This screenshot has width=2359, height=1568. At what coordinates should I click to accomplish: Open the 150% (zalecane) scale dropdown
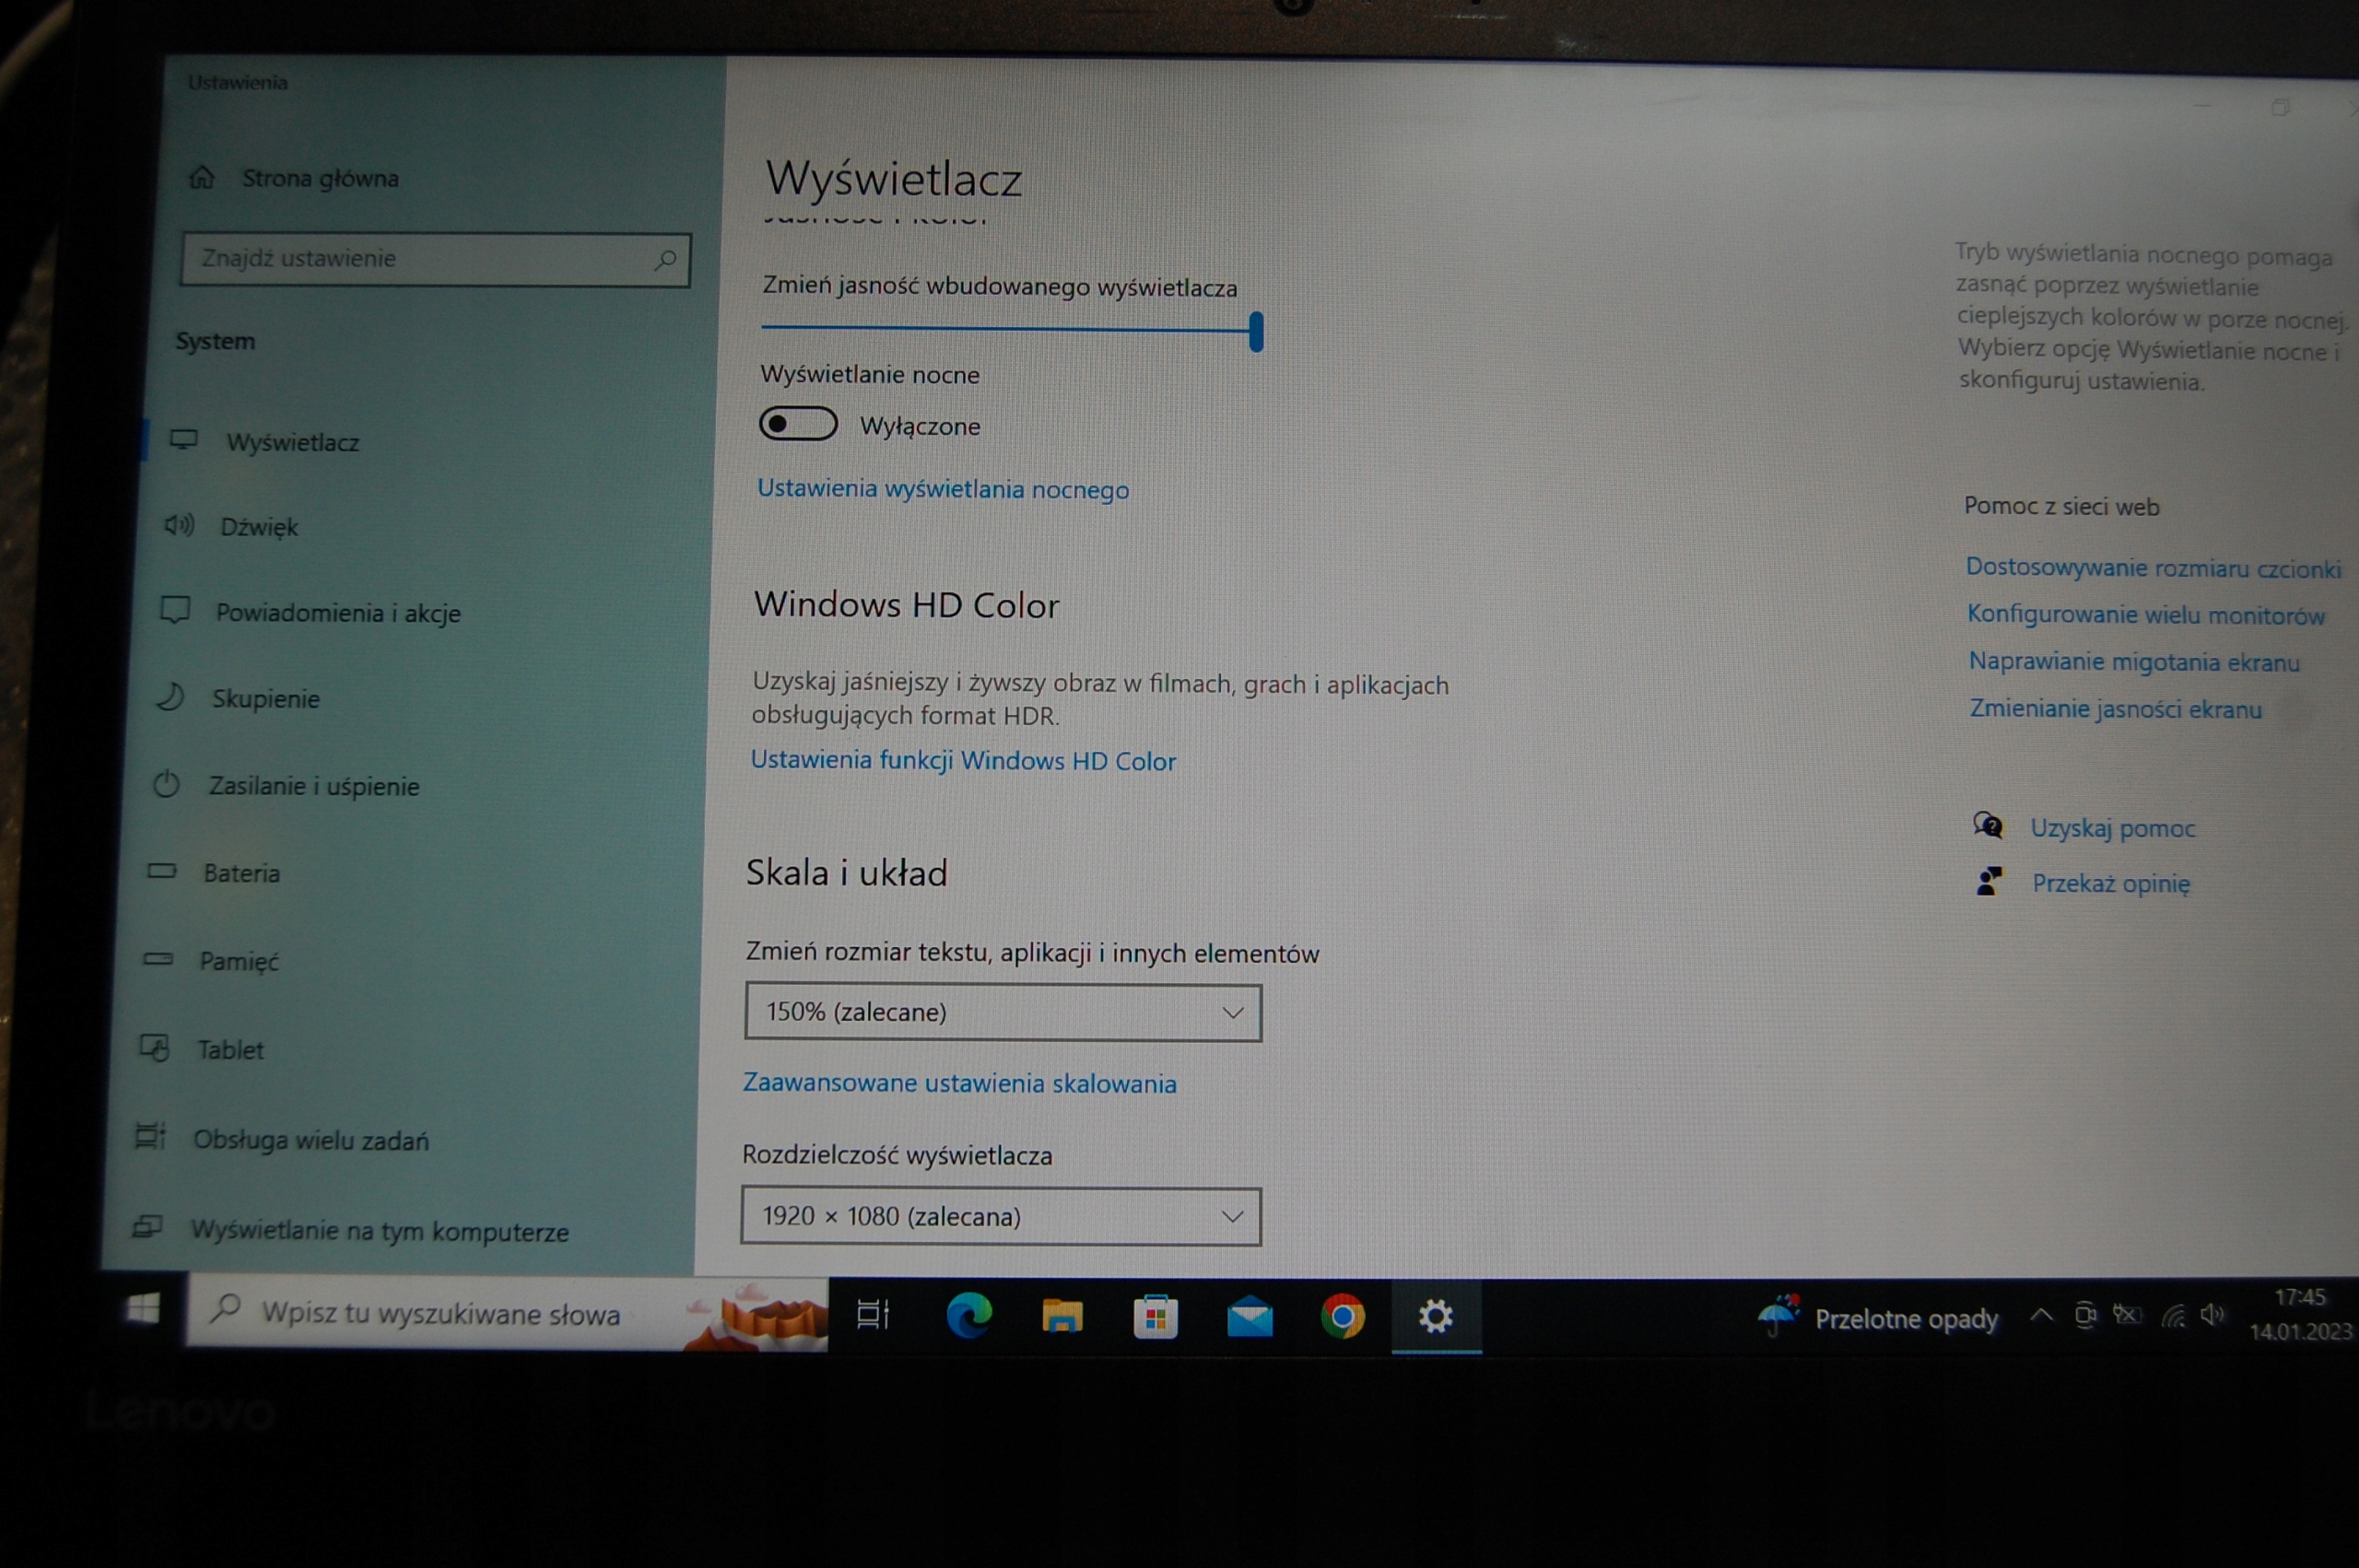1002,1012
